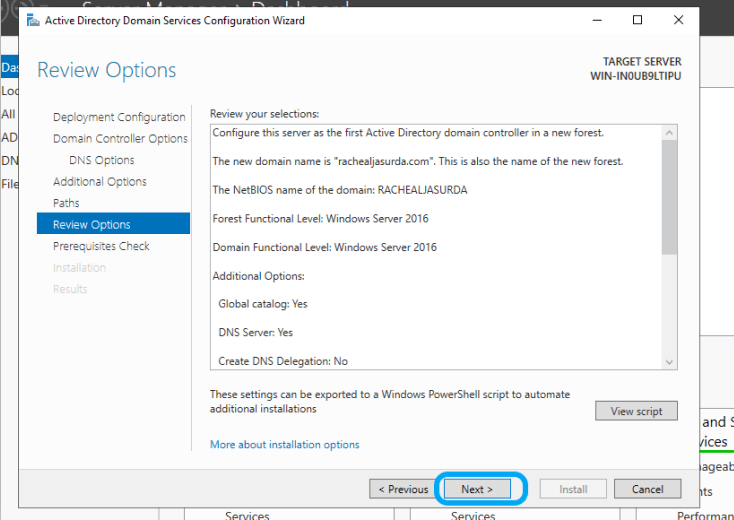Viewport: 734px width, 520px height.
Task: Click DNS Server: Yes line
Action: (x=256, y=333)
